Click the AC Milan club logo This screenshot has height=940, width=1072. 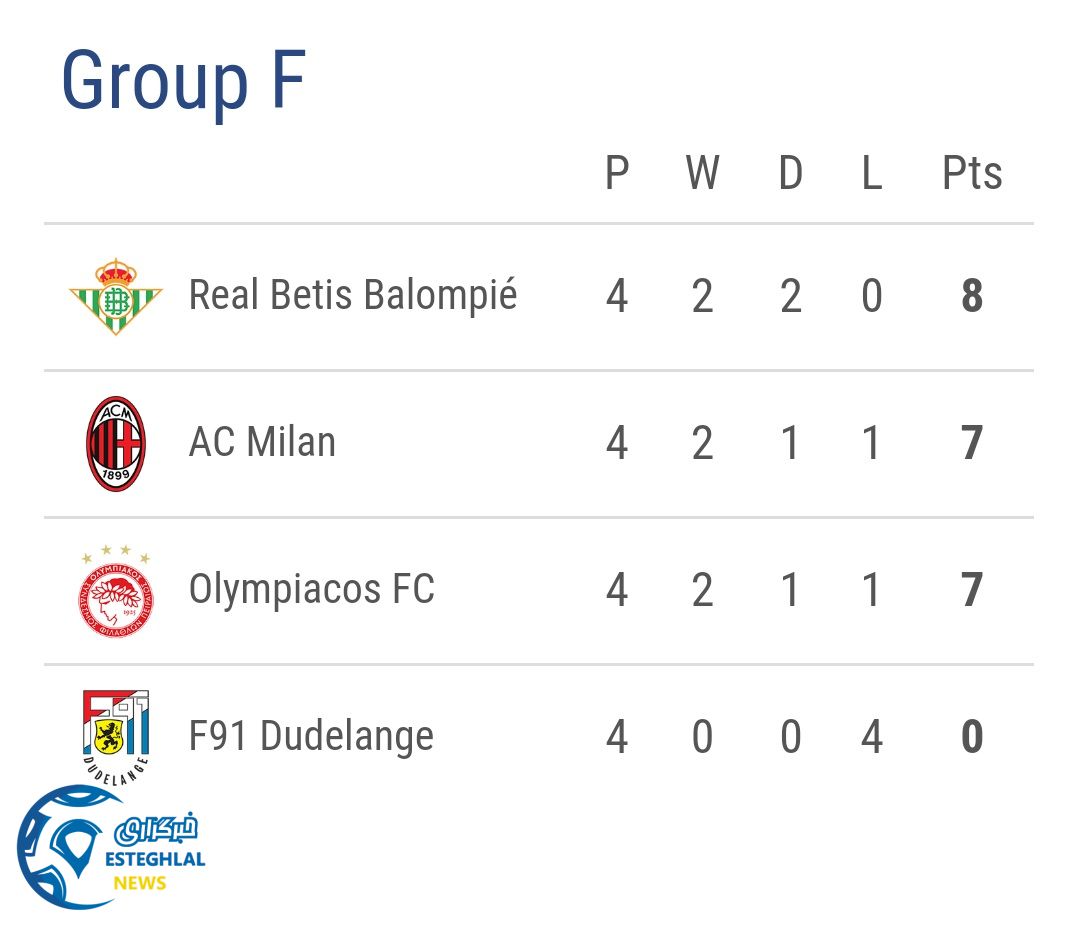click(x=116, y=443)
